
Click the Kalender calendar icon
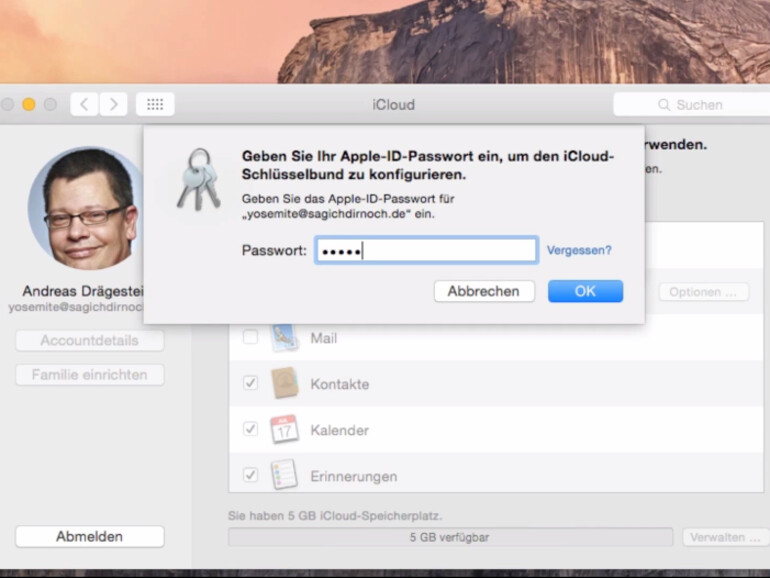(284, 429)
